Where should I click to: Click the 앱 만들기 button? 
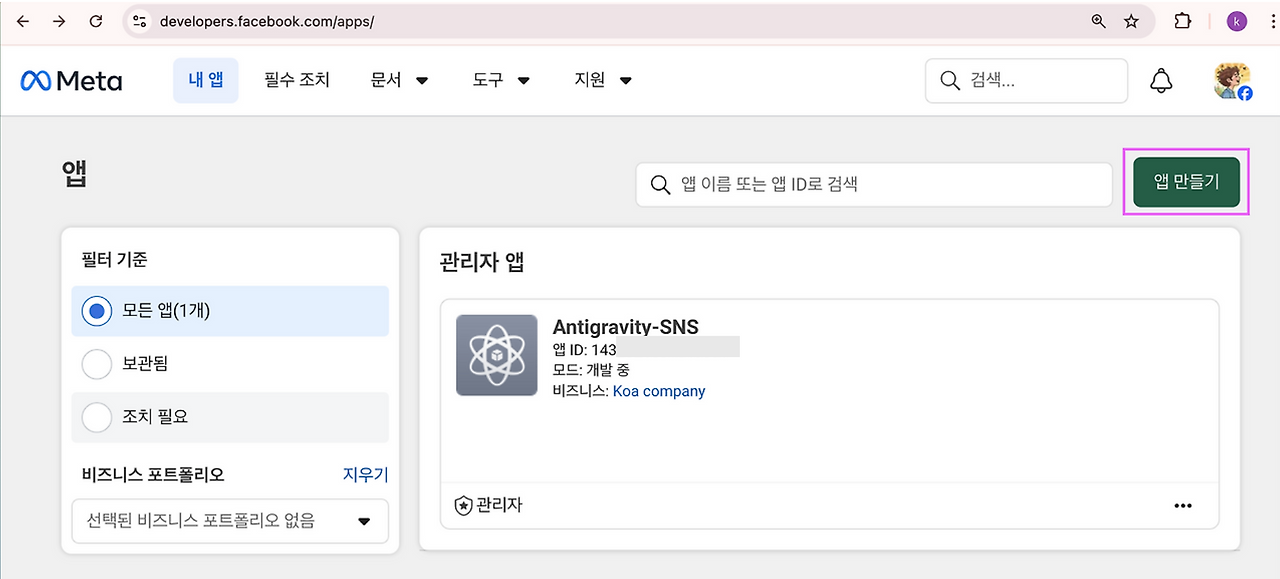1187,182
